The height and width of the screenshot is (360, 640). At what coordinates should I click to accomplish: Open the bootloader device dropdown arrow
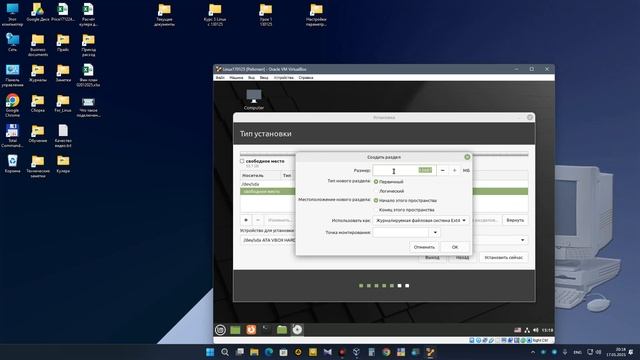pos(522,240)
